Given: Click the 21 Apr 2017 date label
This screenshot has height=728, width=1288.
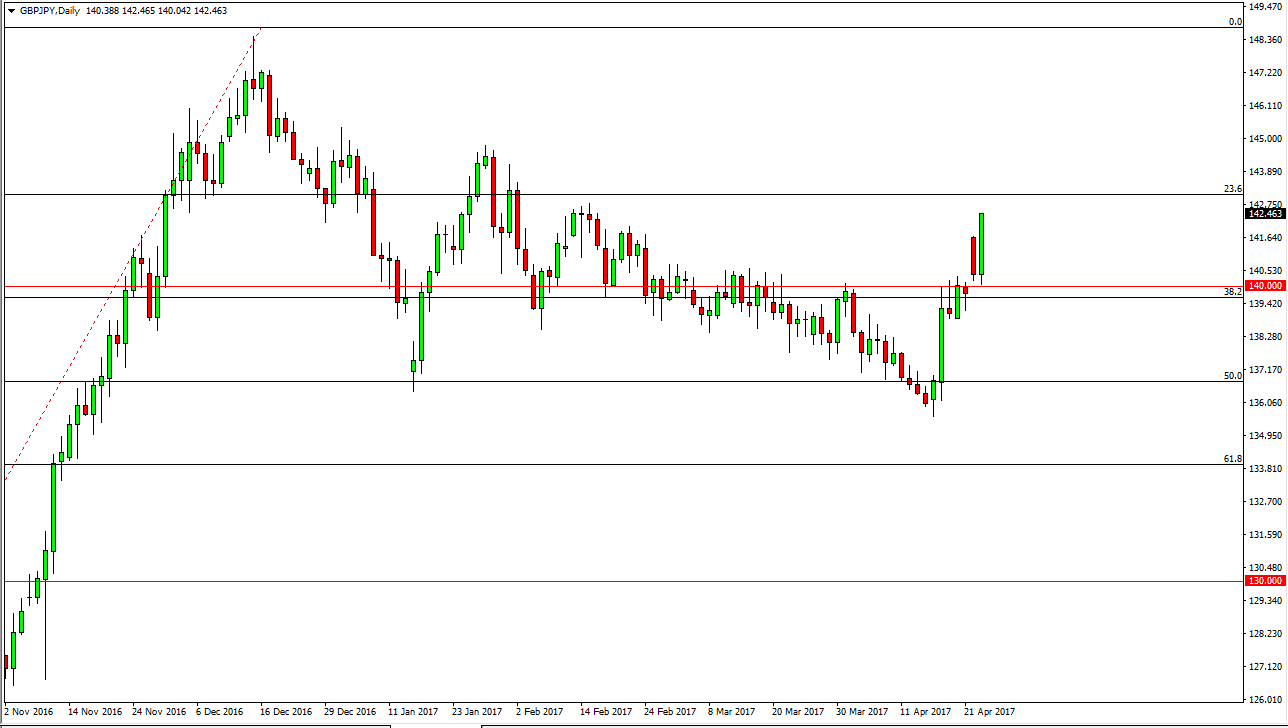Looking at the screenshot, I should click(989, 712).
